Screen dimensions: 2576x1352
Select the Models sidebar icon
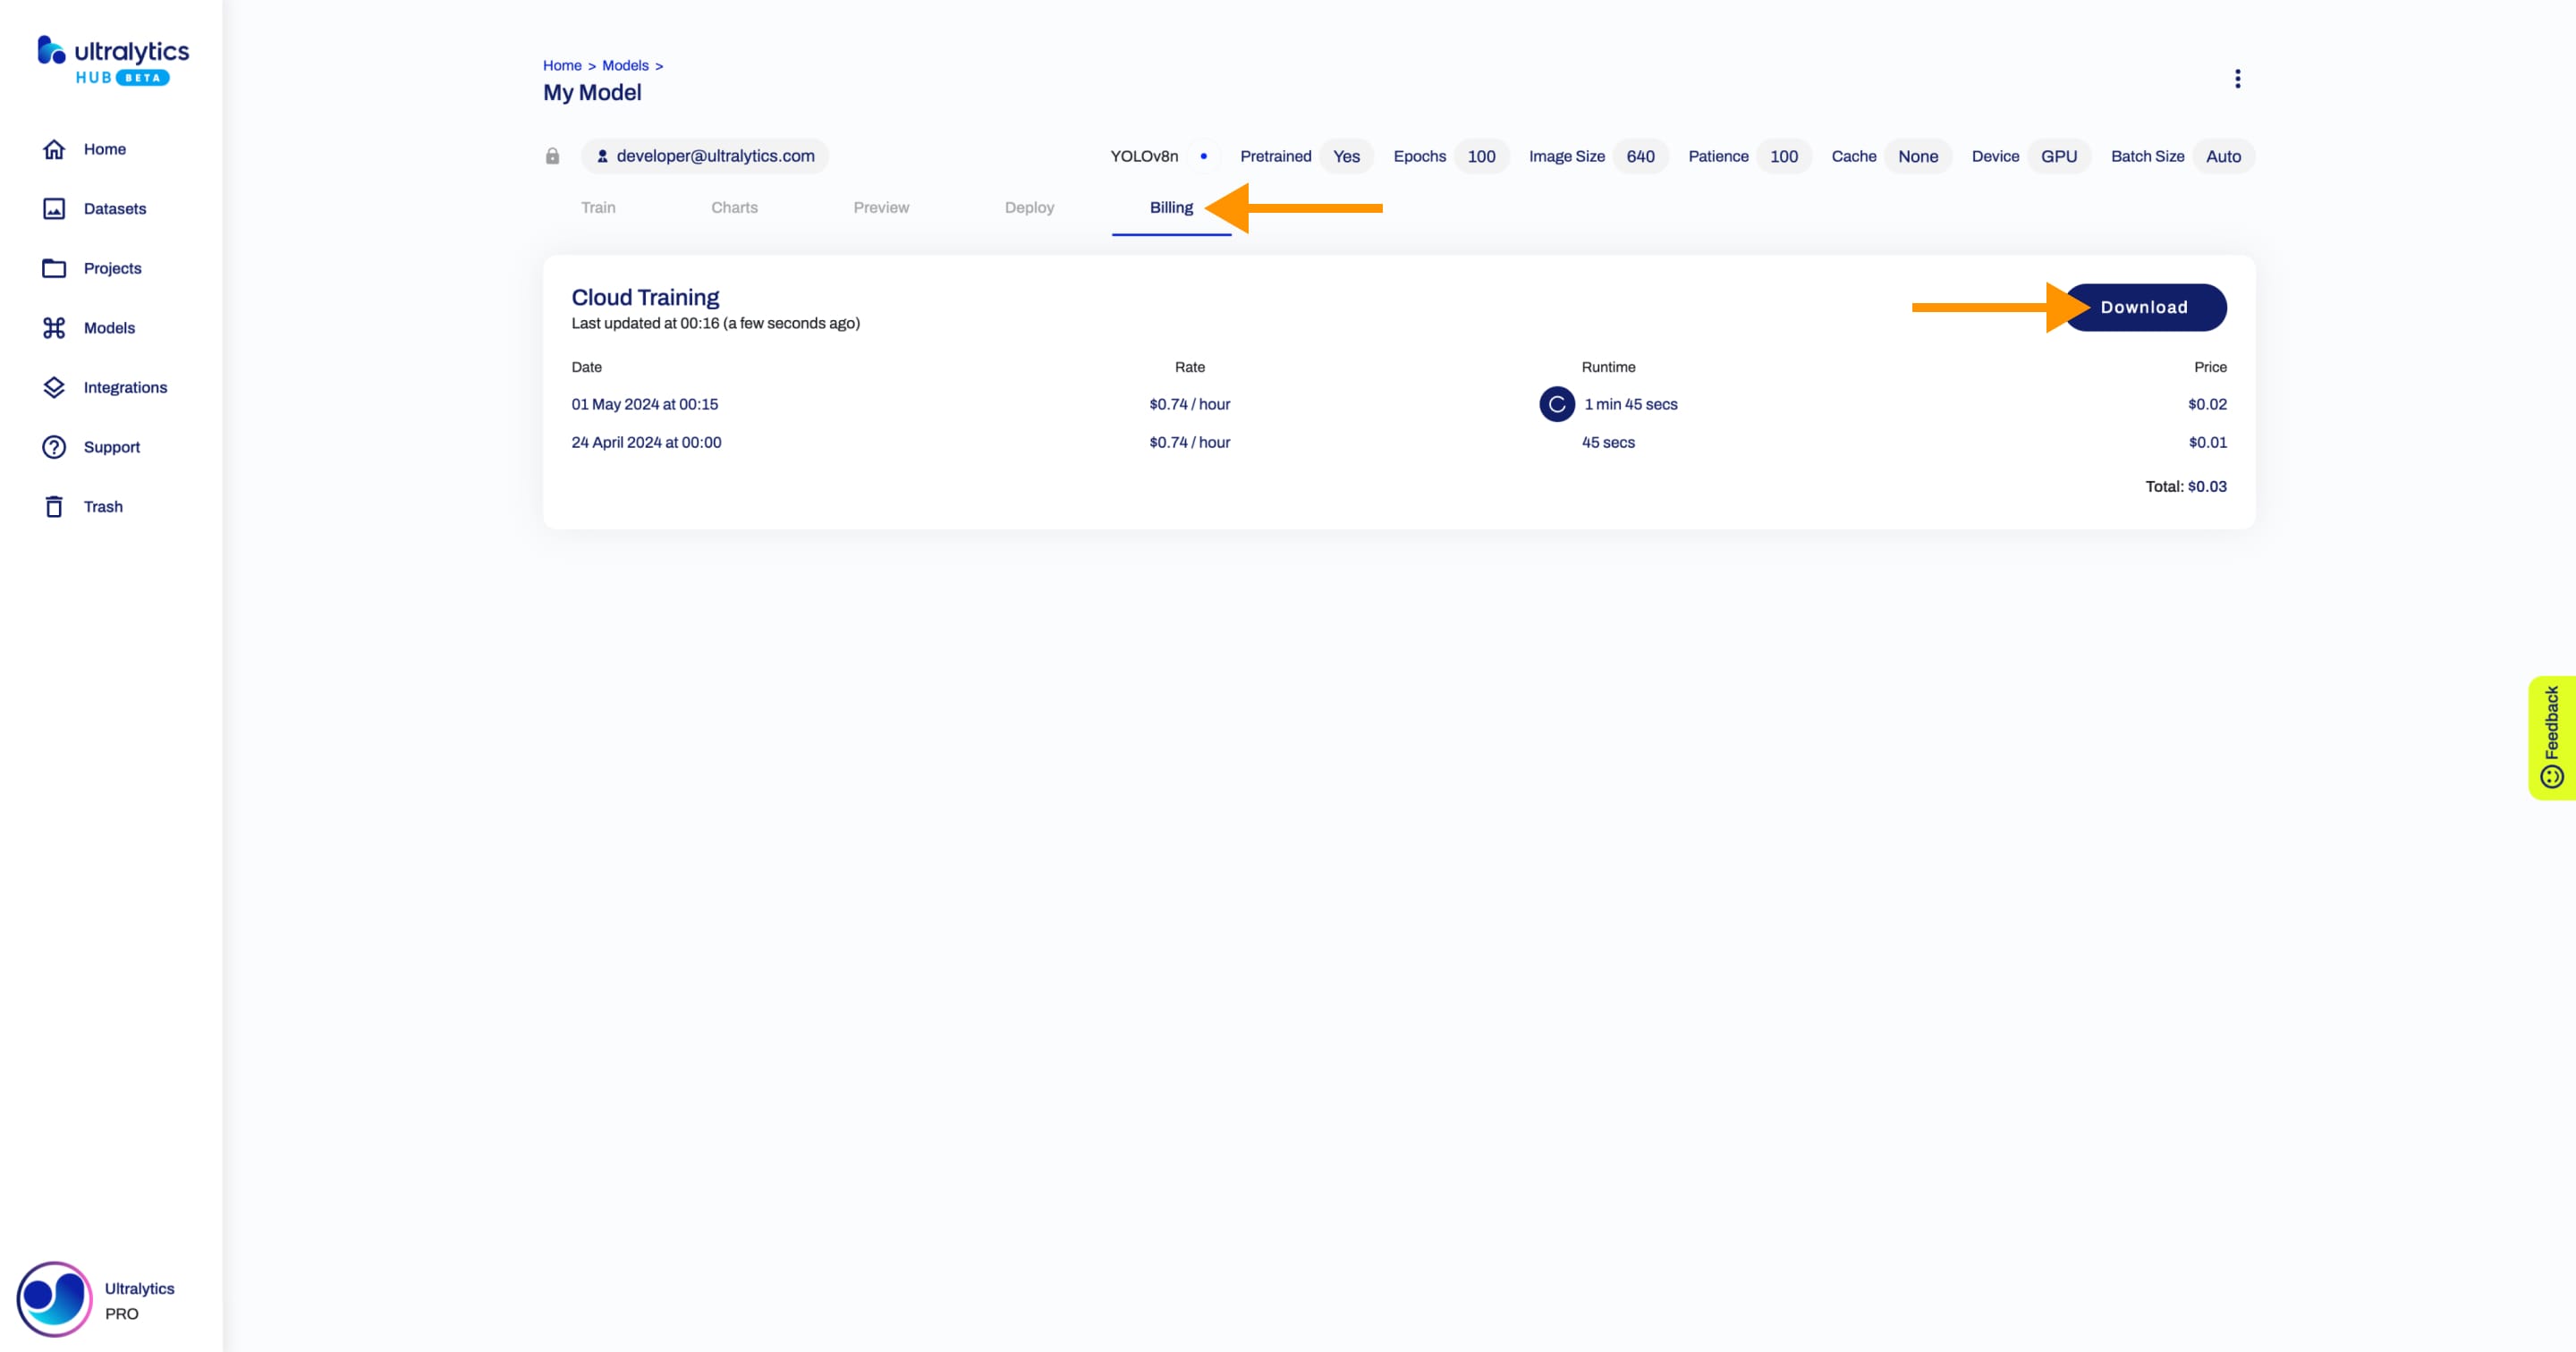[51, 327]
